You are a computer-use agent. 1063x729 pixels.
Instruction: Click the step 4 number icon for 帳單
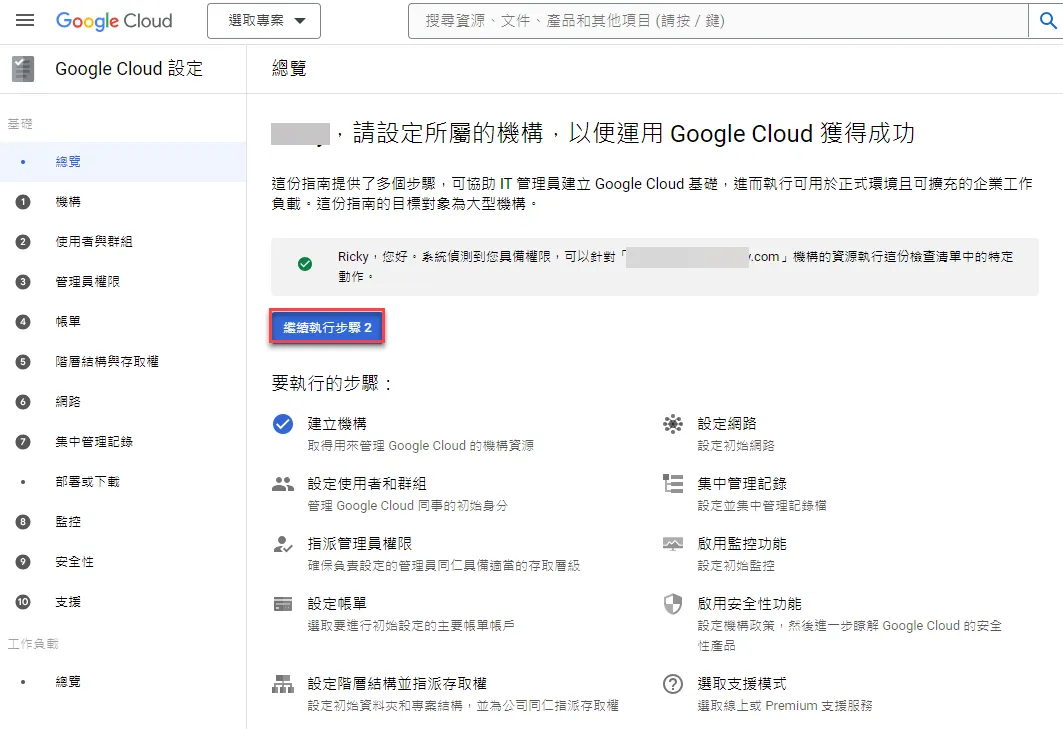(23, 321)
